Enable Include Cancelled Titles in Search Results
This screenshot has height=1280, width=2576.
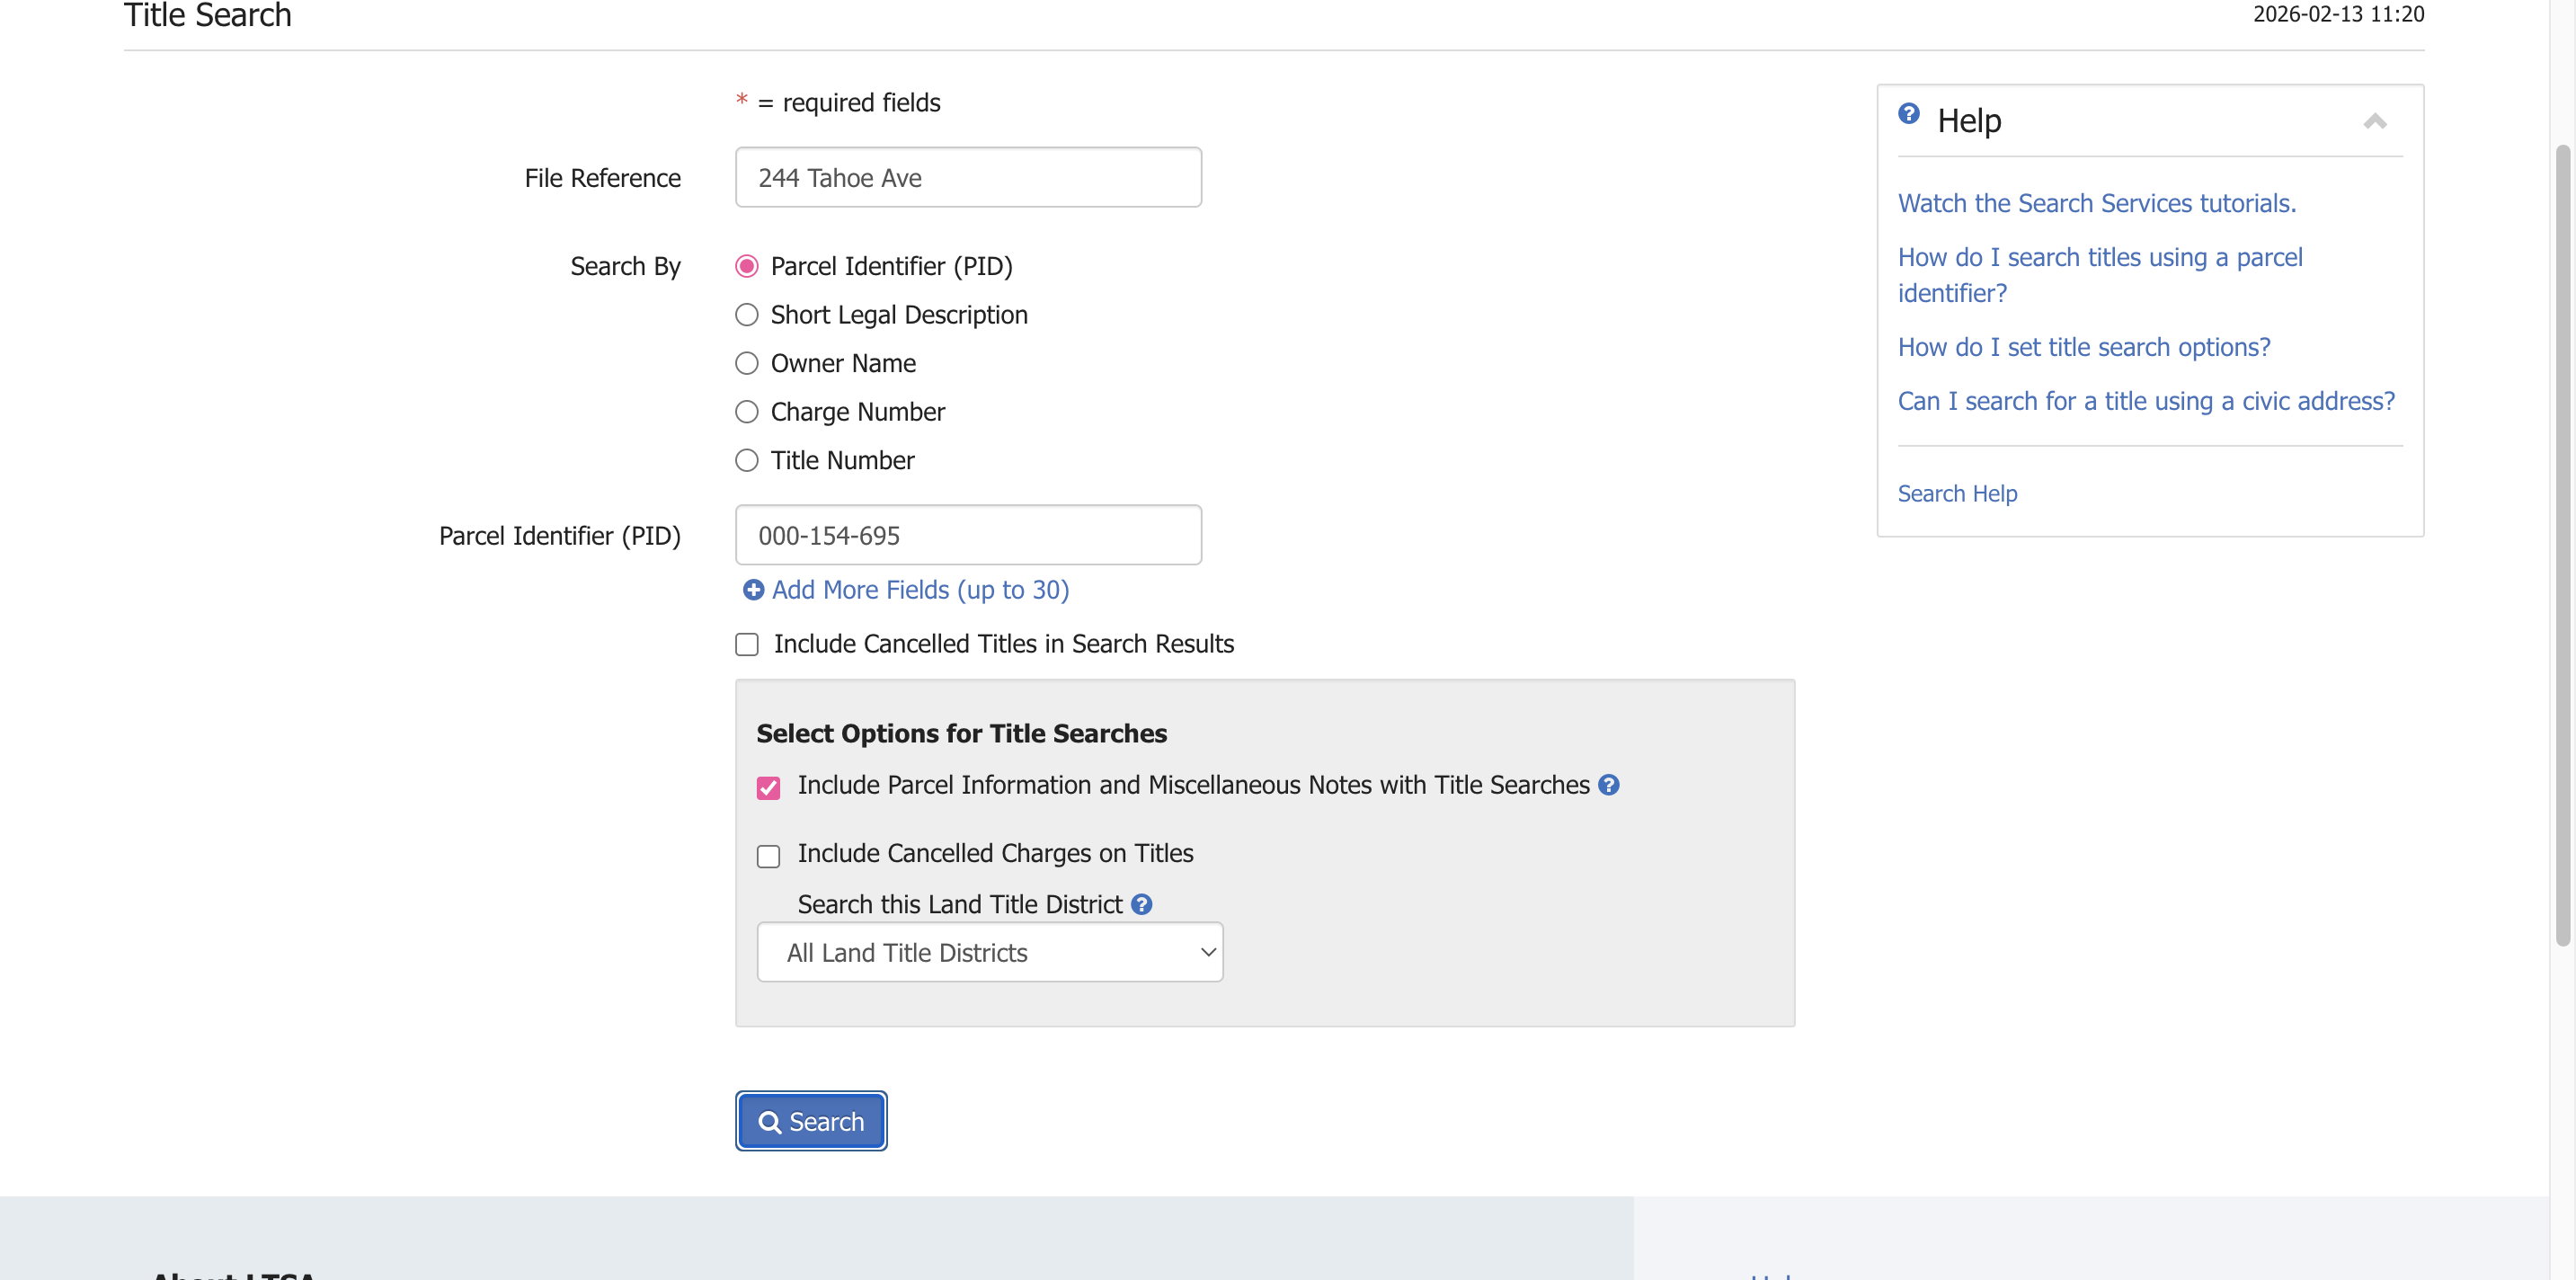746,644
